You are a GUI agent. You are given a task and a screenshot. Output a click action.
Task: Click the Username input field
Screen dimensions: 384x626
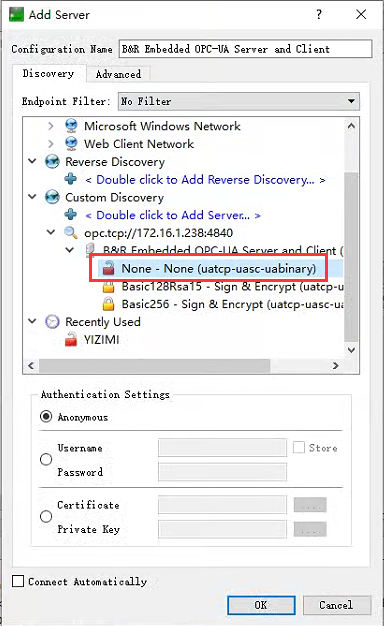pos(222,448)
